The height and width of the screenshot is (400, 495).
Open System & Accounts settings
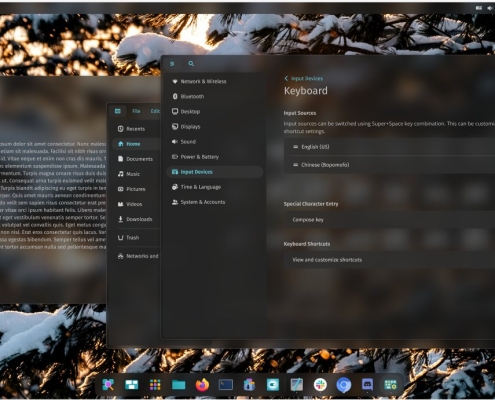tap(214, 202)
